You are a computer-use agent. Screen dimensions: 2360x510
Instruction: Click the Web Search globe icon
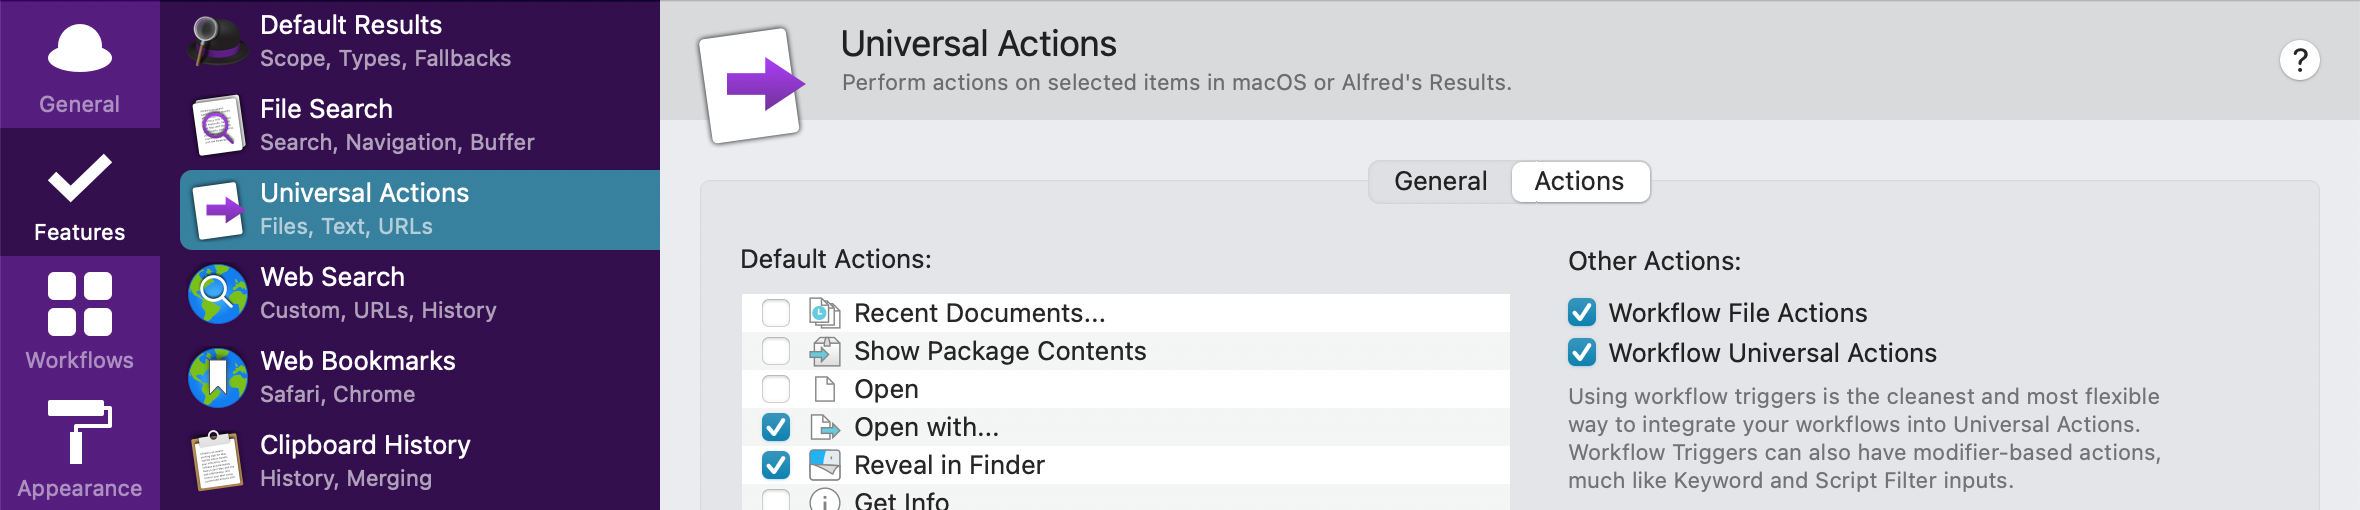click(218, 293)
